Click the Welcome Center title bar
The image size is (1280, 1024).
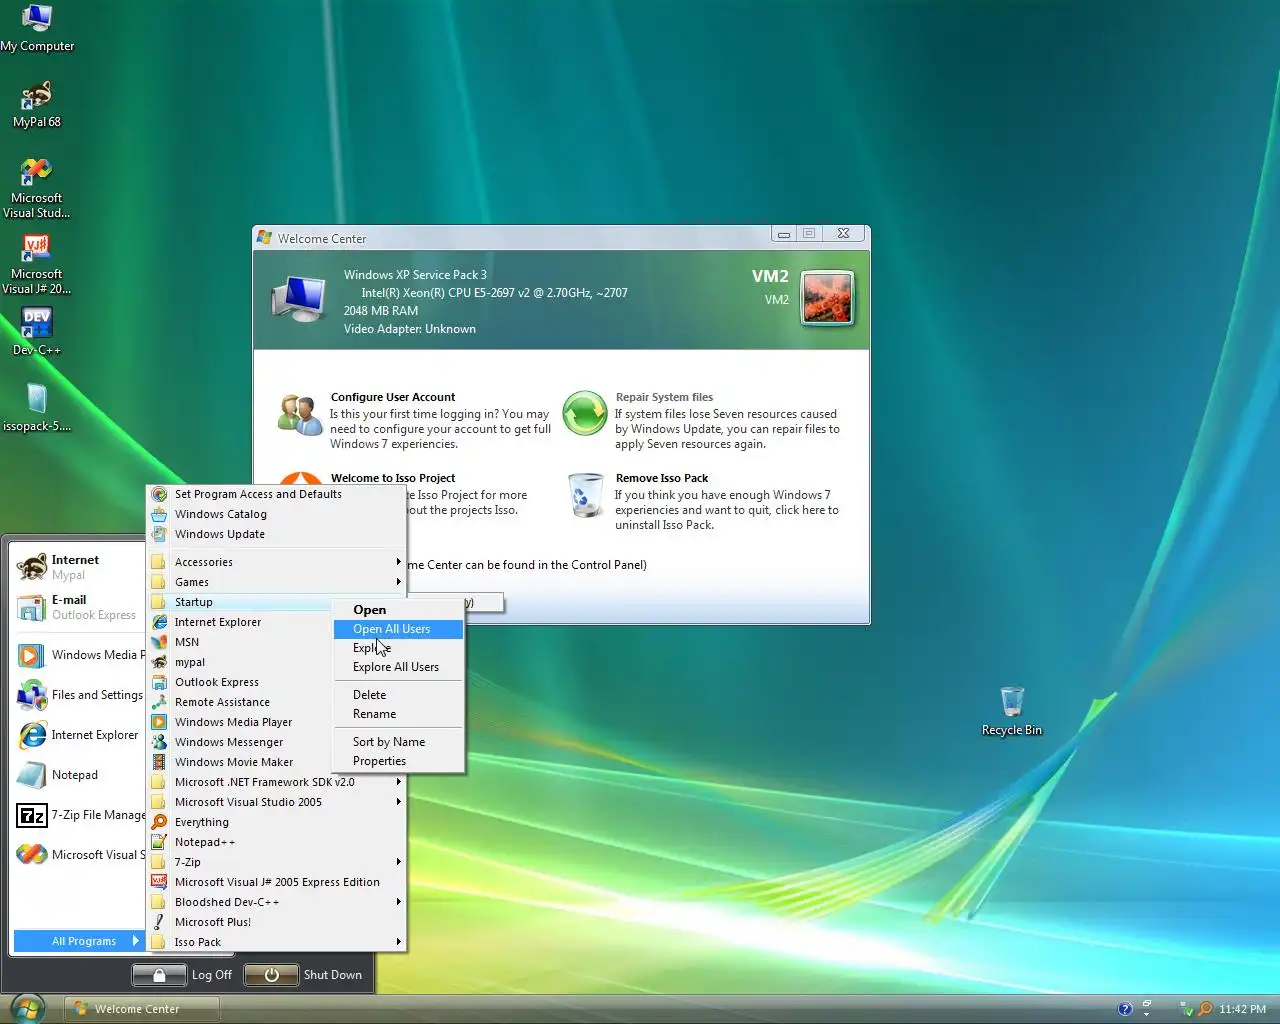click(512, 238)
